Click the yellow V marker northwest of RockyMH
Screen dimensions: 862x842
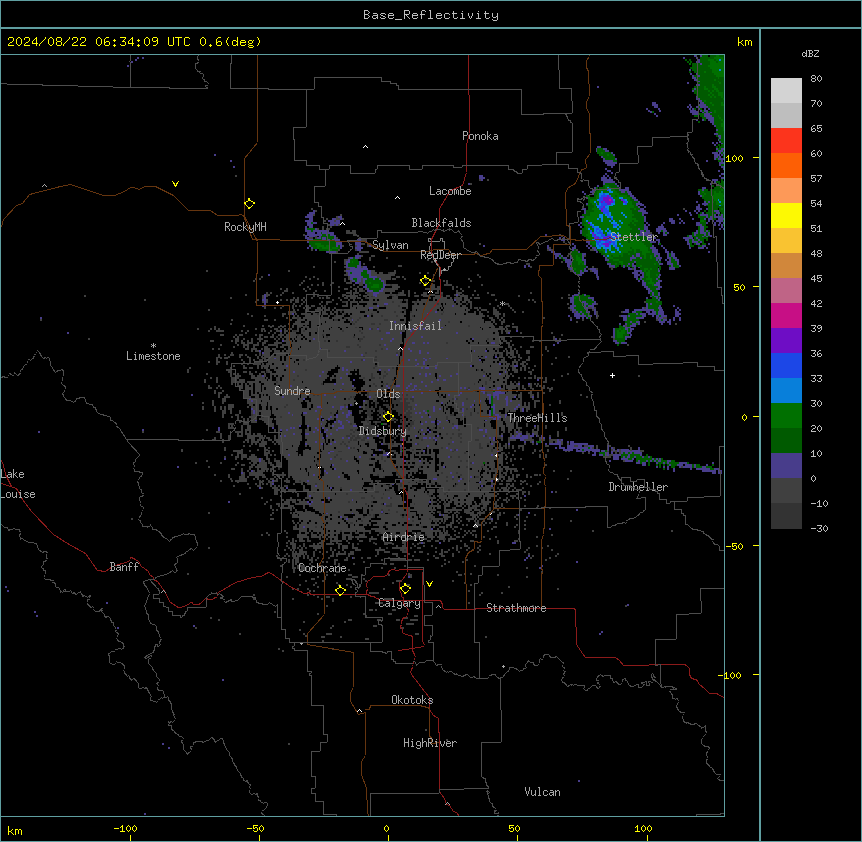[x=175, y=184]
